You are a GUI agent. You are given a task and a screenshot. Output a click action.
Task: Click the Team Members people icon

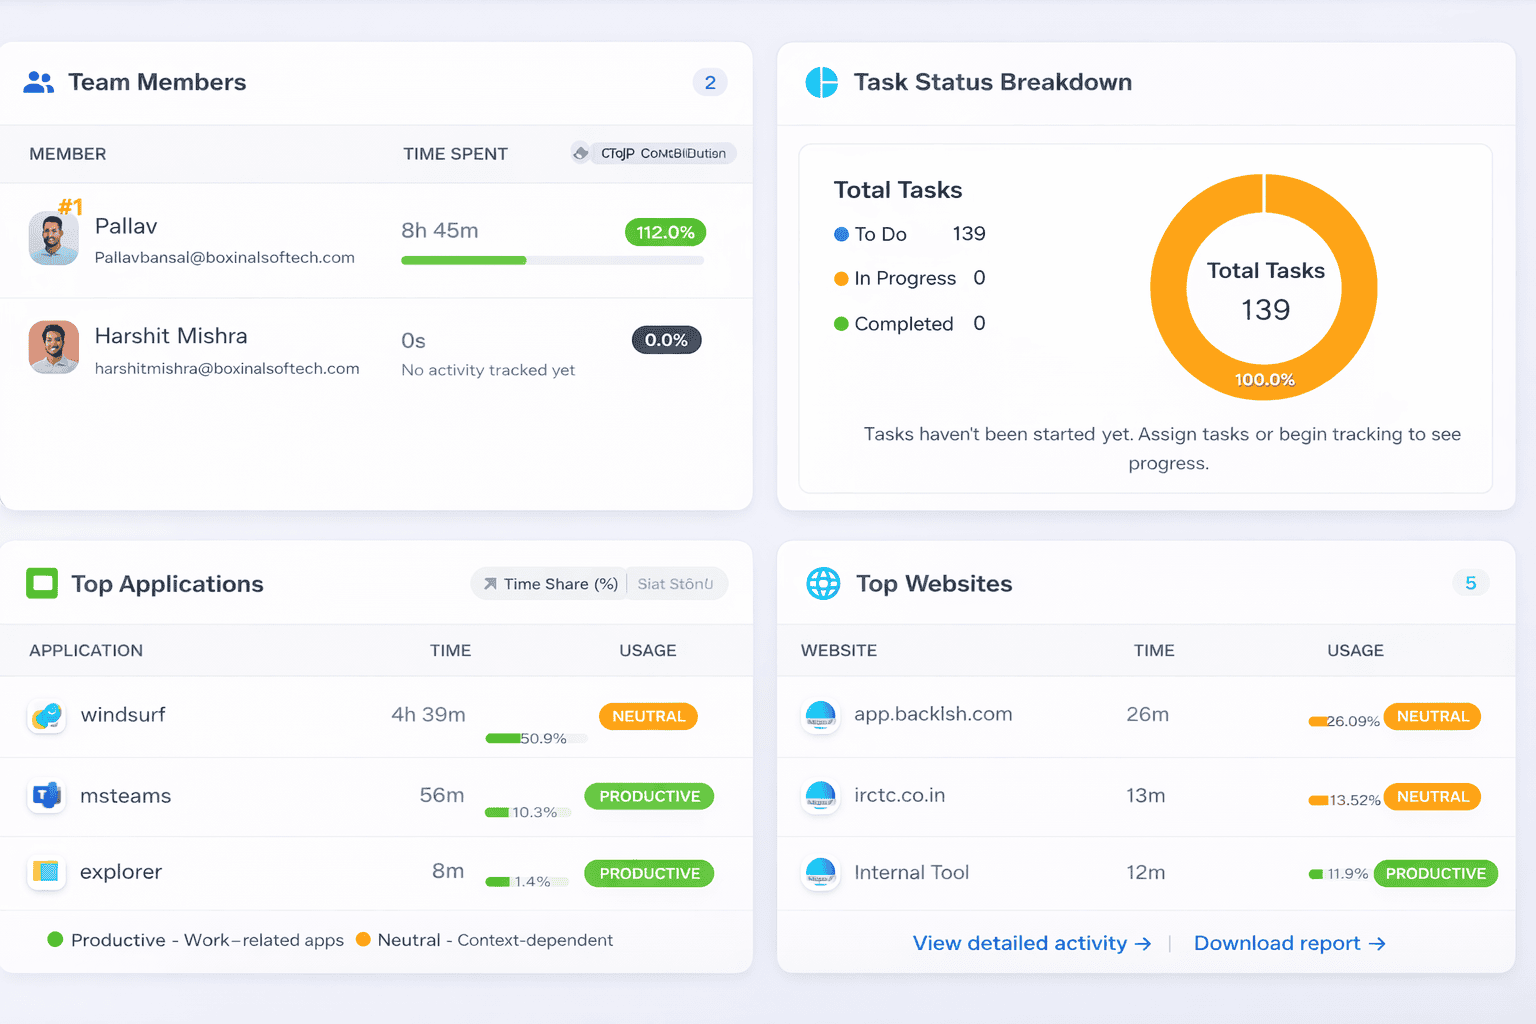(39, 83)
